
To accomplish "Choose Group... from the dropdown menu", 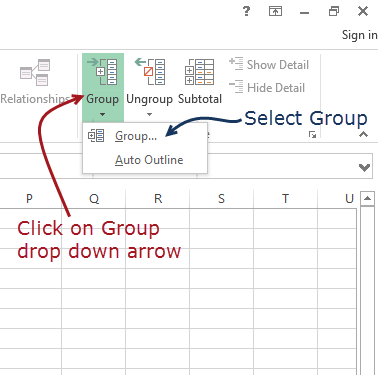I will [x=145, y=136].
